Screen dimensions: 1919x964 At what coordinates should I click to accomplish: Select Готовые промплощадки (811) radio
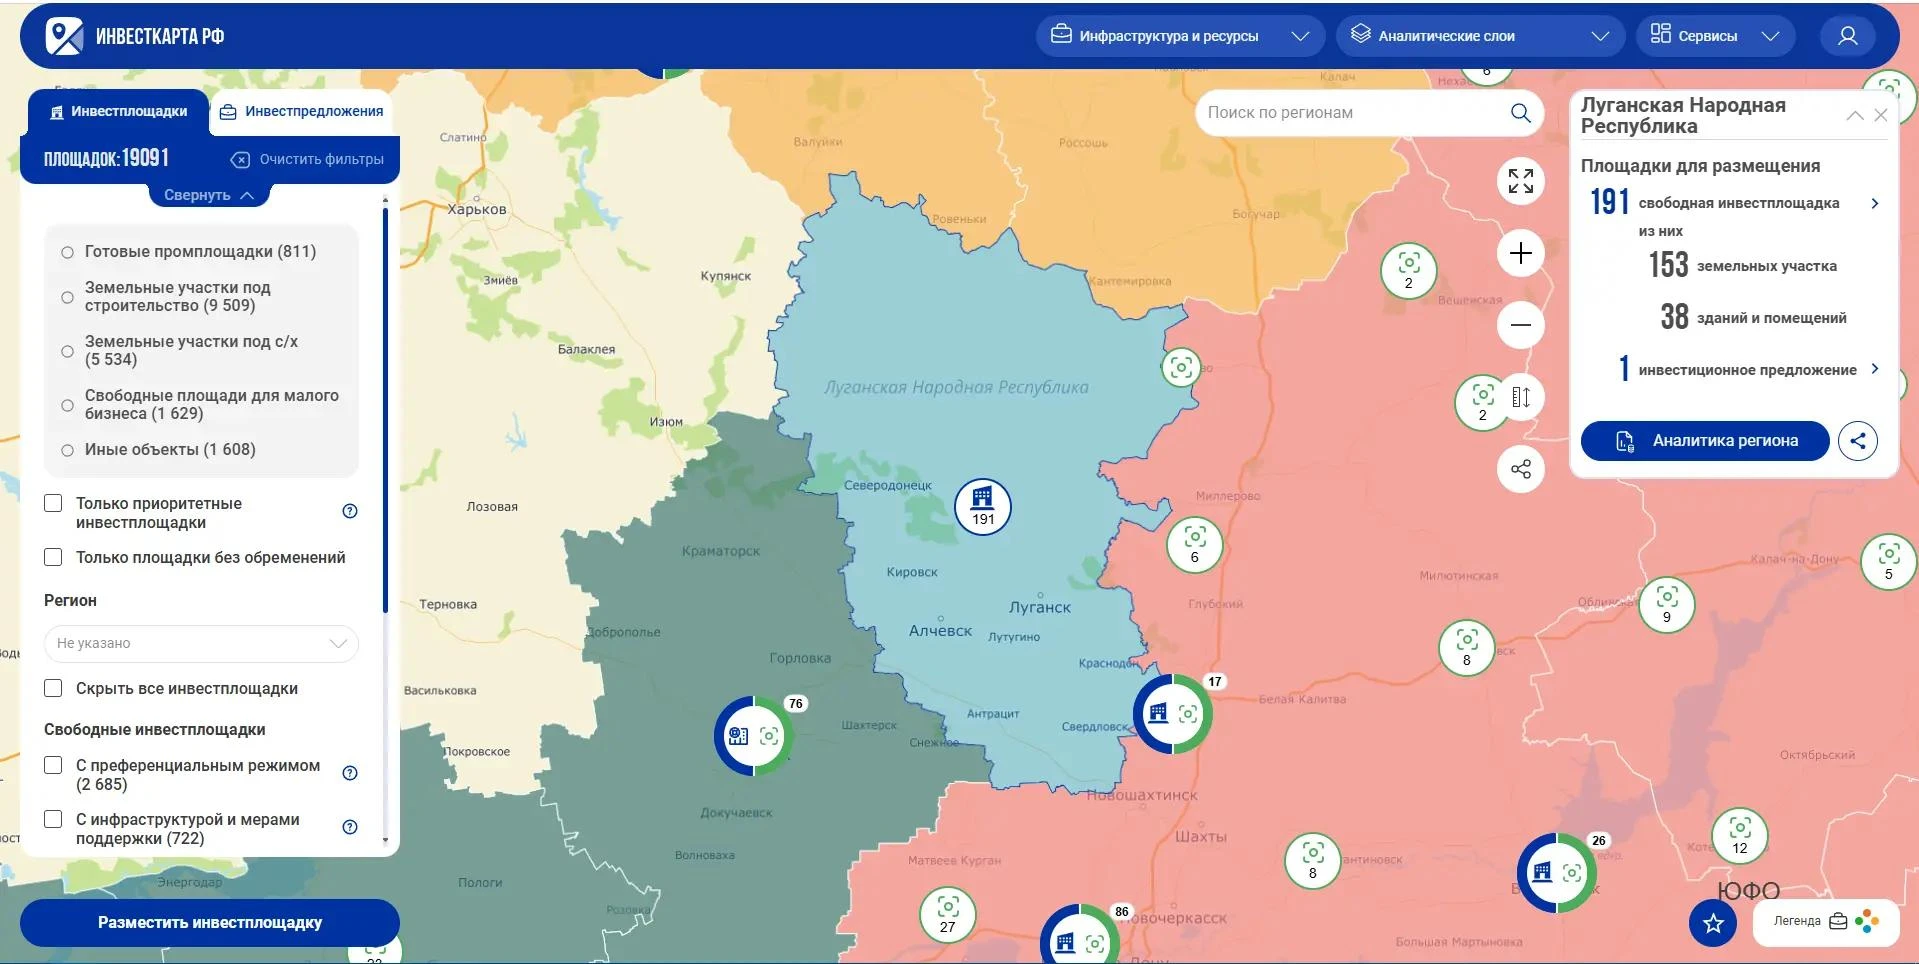(67, 252)
